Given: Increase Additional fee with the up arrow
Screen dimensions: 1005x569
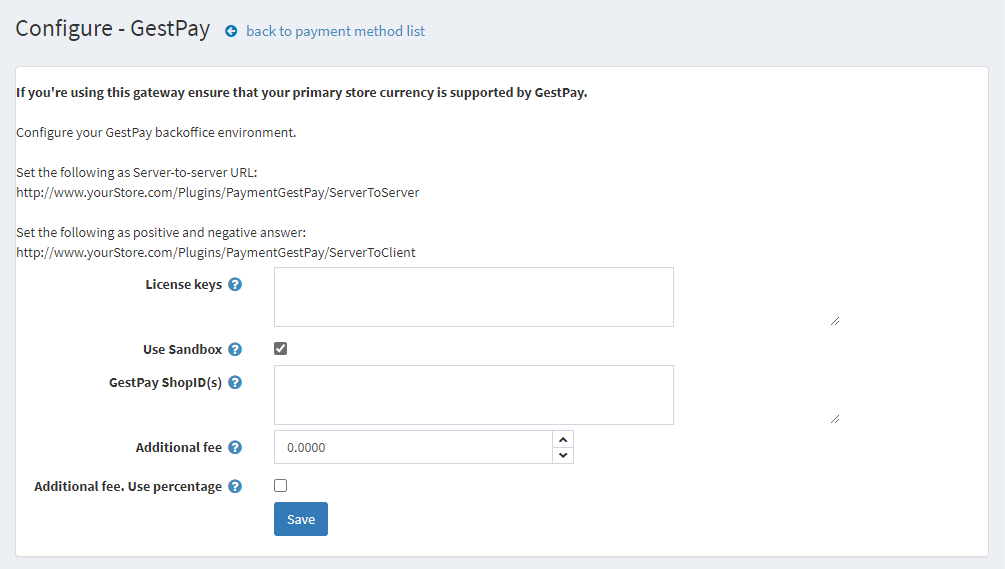Looking at the screenshot, I should (563, 439).
